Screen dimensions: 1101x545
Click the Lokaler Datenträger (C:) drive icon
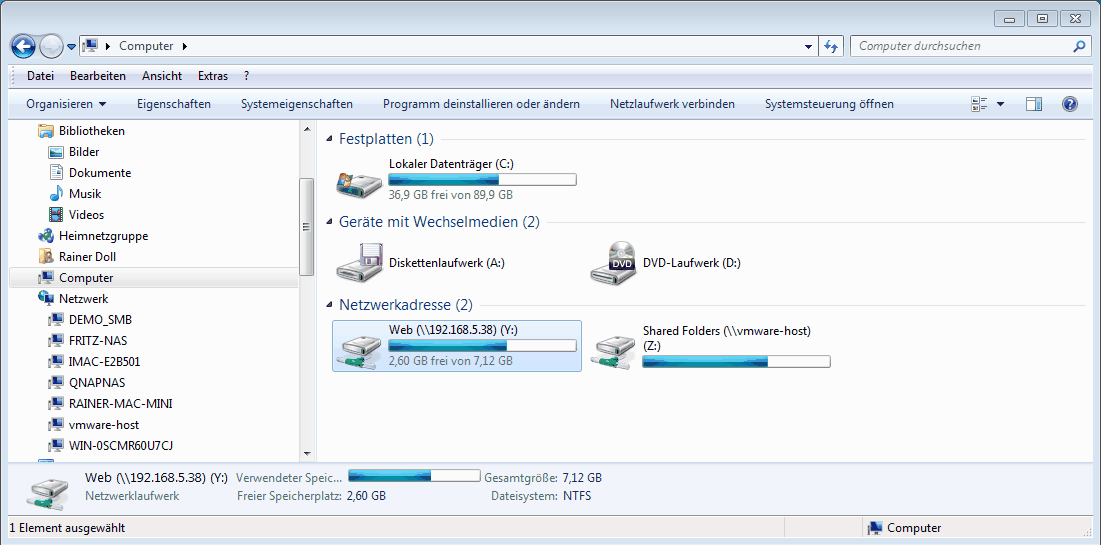(359, 183)
